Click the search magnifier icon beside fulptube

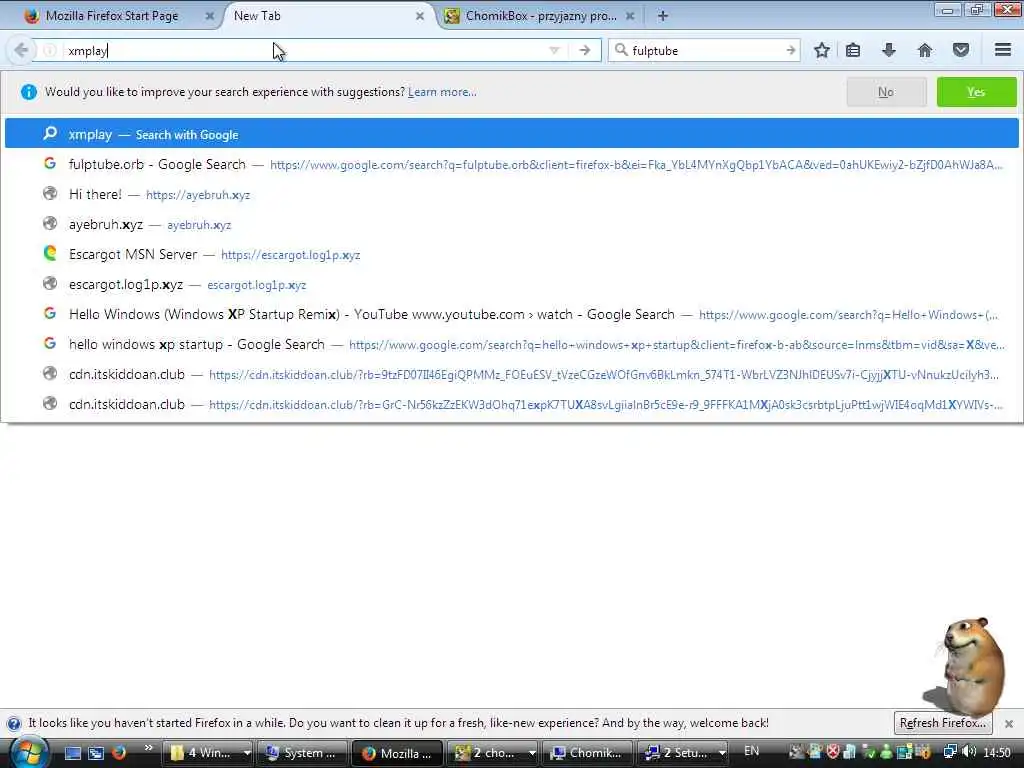[621, 50]
